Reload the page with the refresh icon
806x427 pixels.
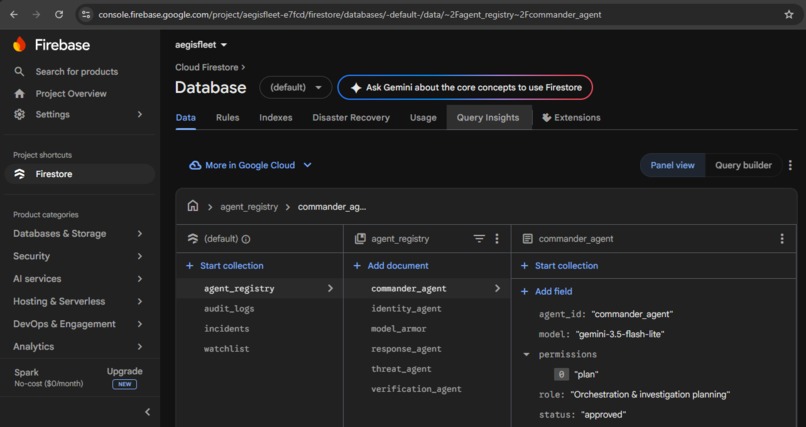59,14
